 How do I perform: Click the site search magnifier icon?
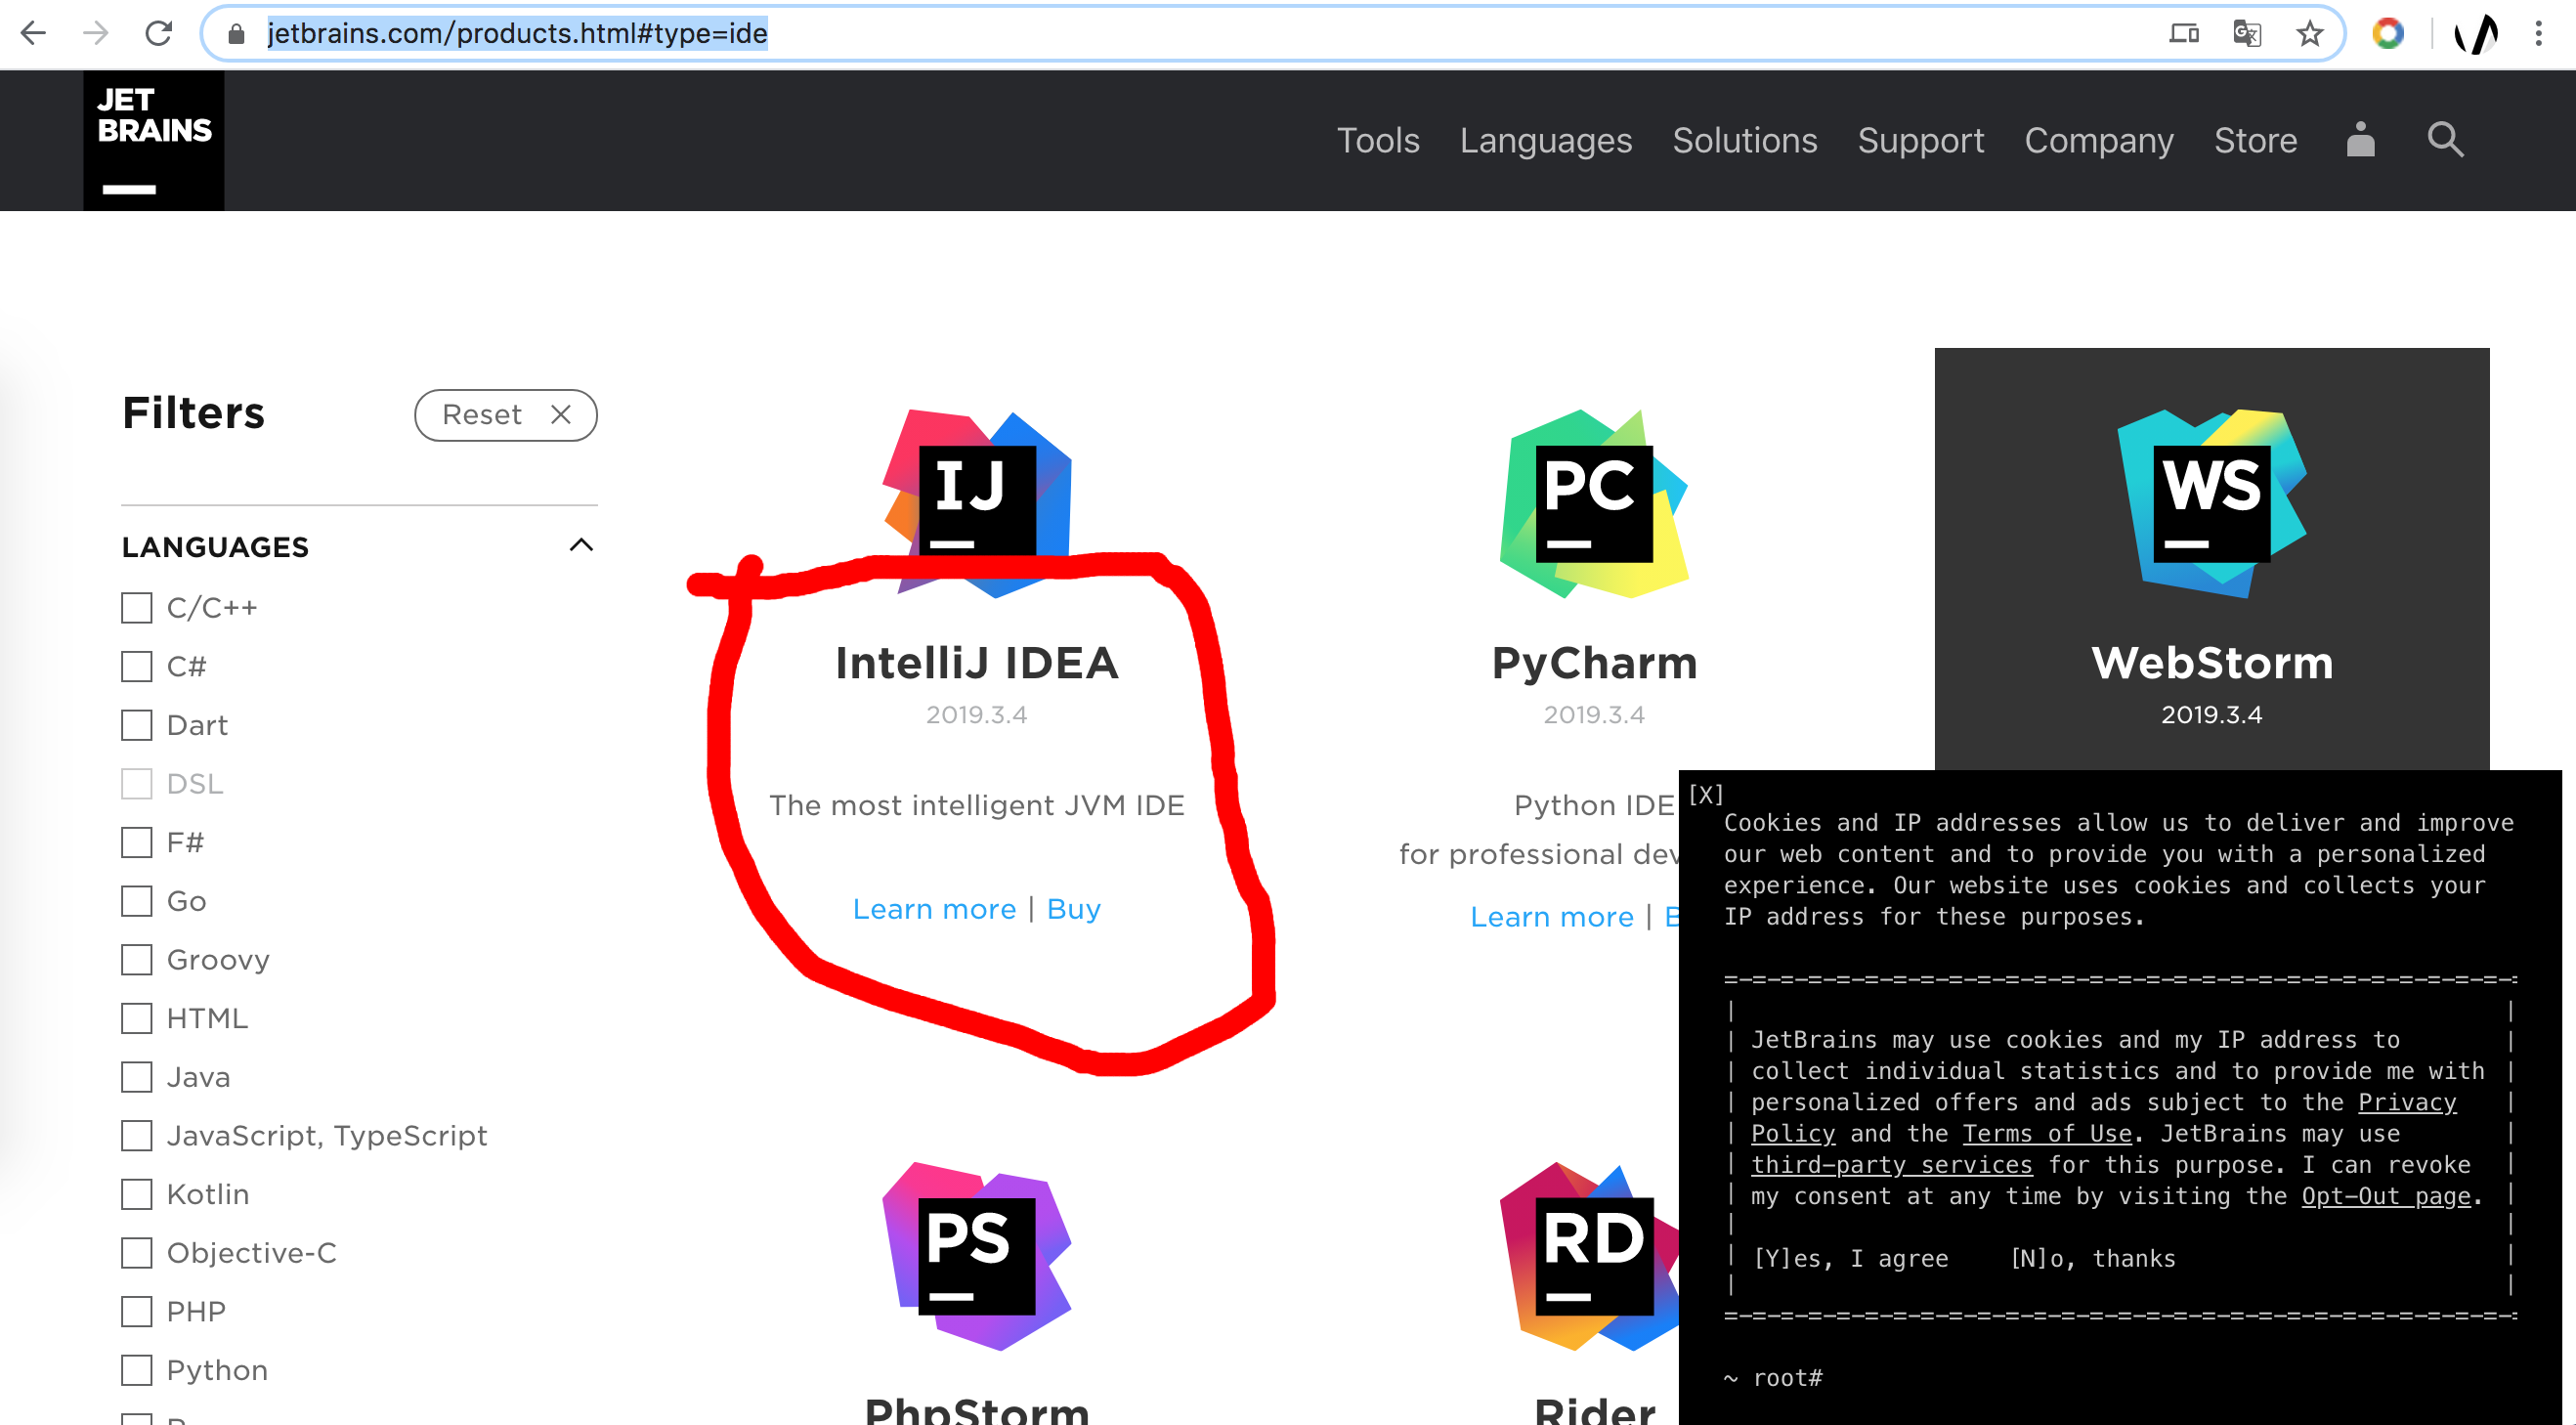(x=2445, y=140)
